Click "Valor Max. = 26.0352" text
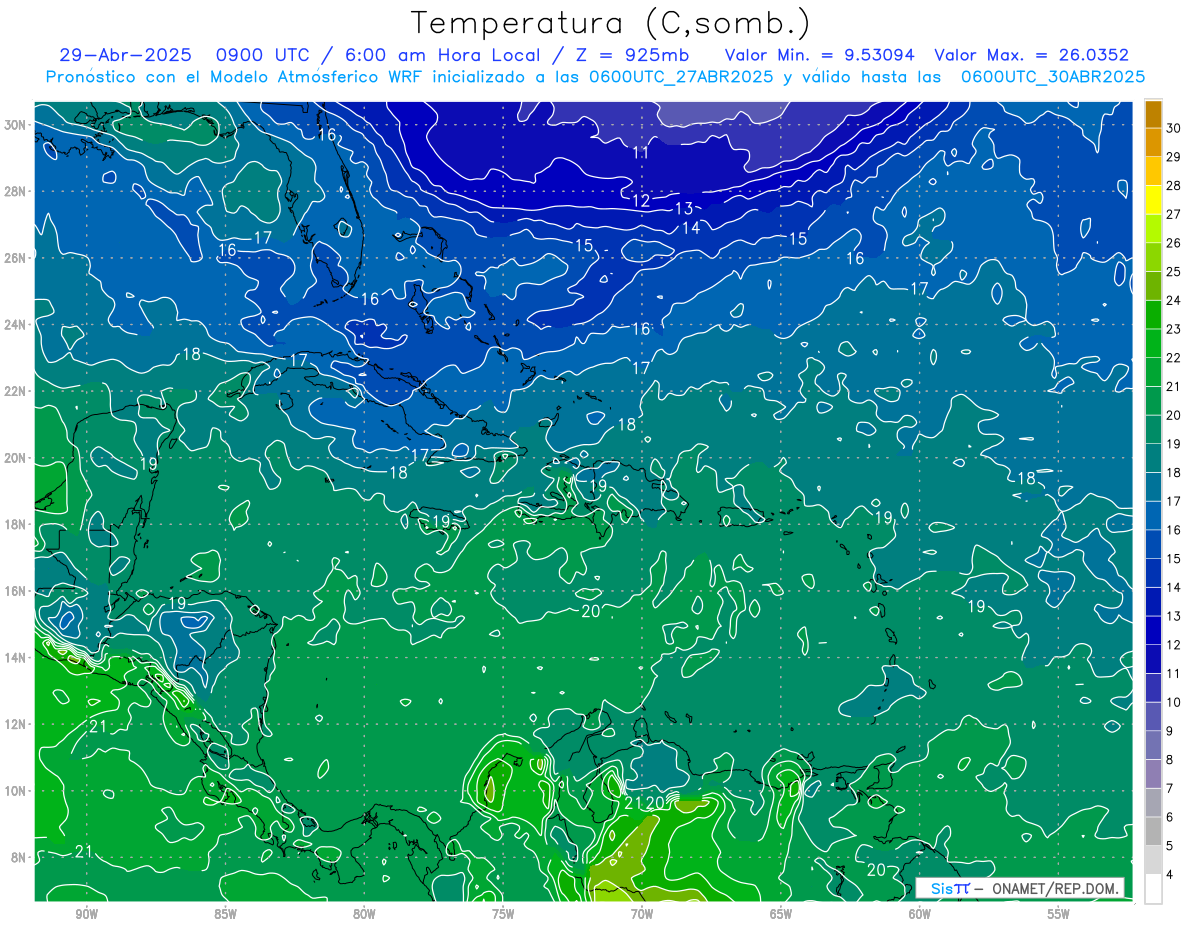Image resolution: width=1200 pixels, height=927 pixels. (1031, 55)
